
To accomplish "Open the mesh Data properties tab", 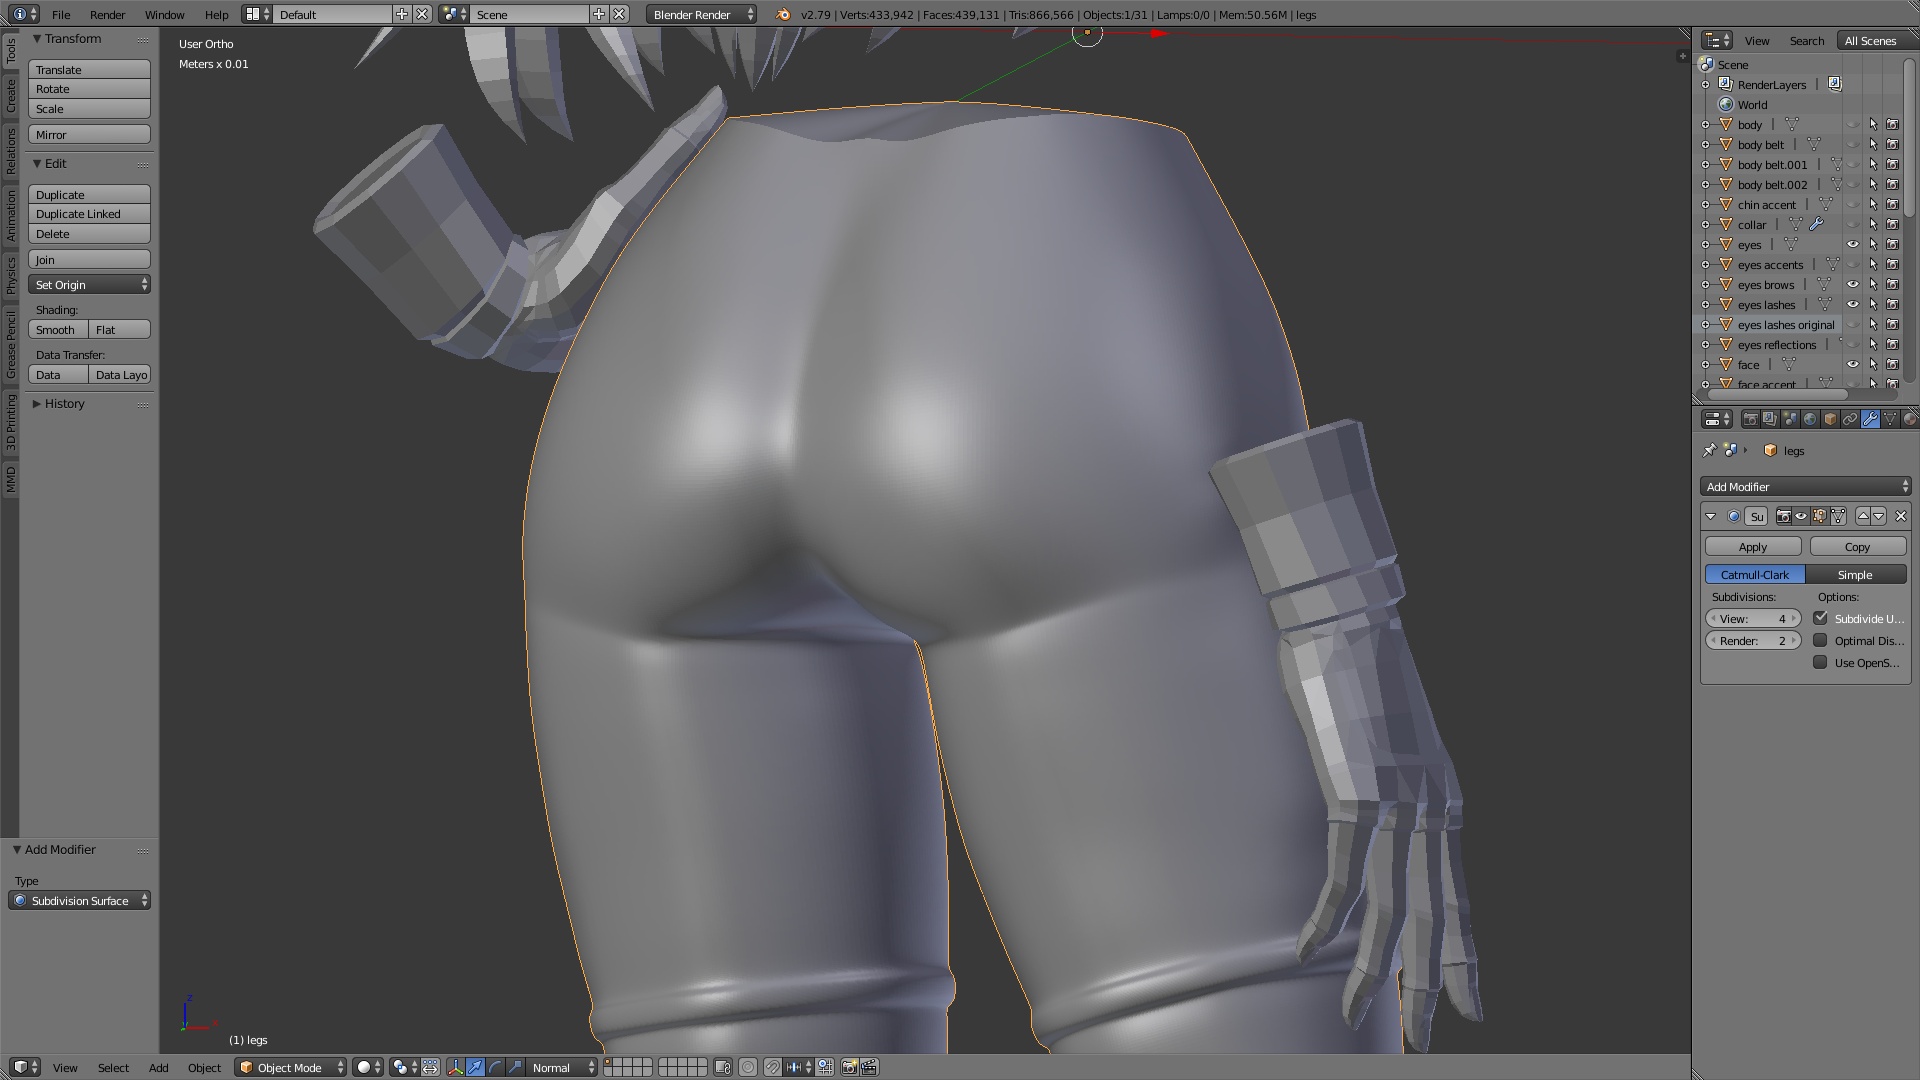I will tap(1890, 419).
